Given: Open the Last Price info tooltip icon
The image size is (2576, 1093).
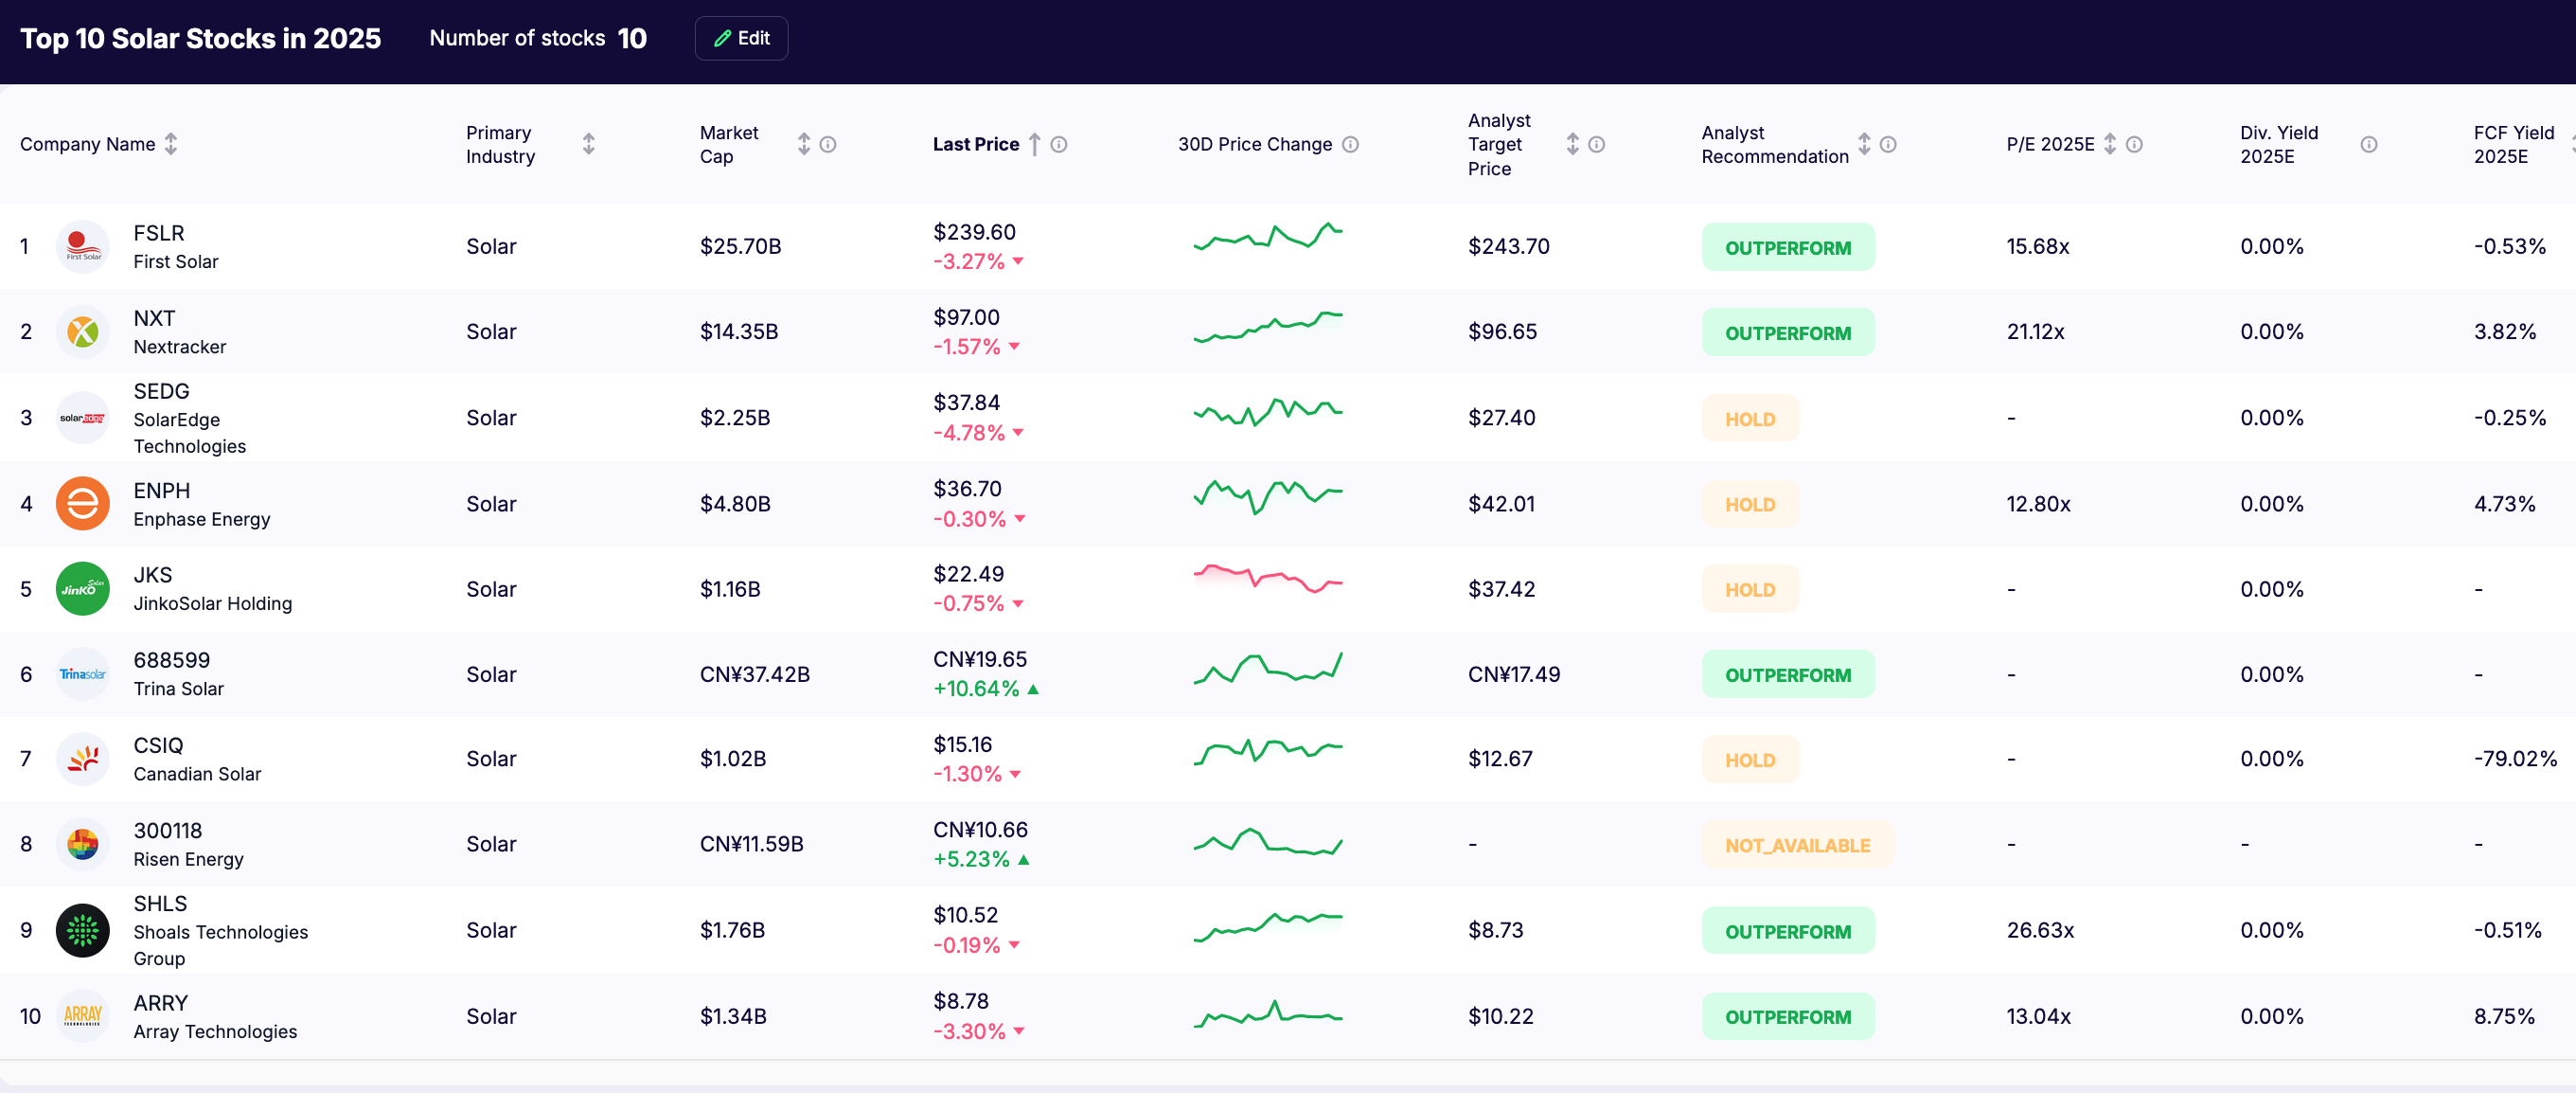Looking at the screenshot, I should coord(1060,144).
